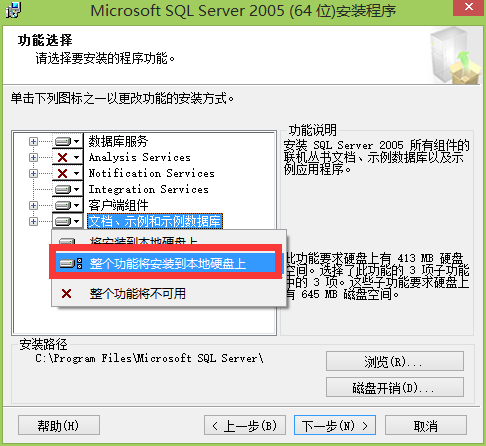The width and height of the screenshot is (486, 446).
Task: Cancel setup with 取消 button
Action: pos(426,425)
